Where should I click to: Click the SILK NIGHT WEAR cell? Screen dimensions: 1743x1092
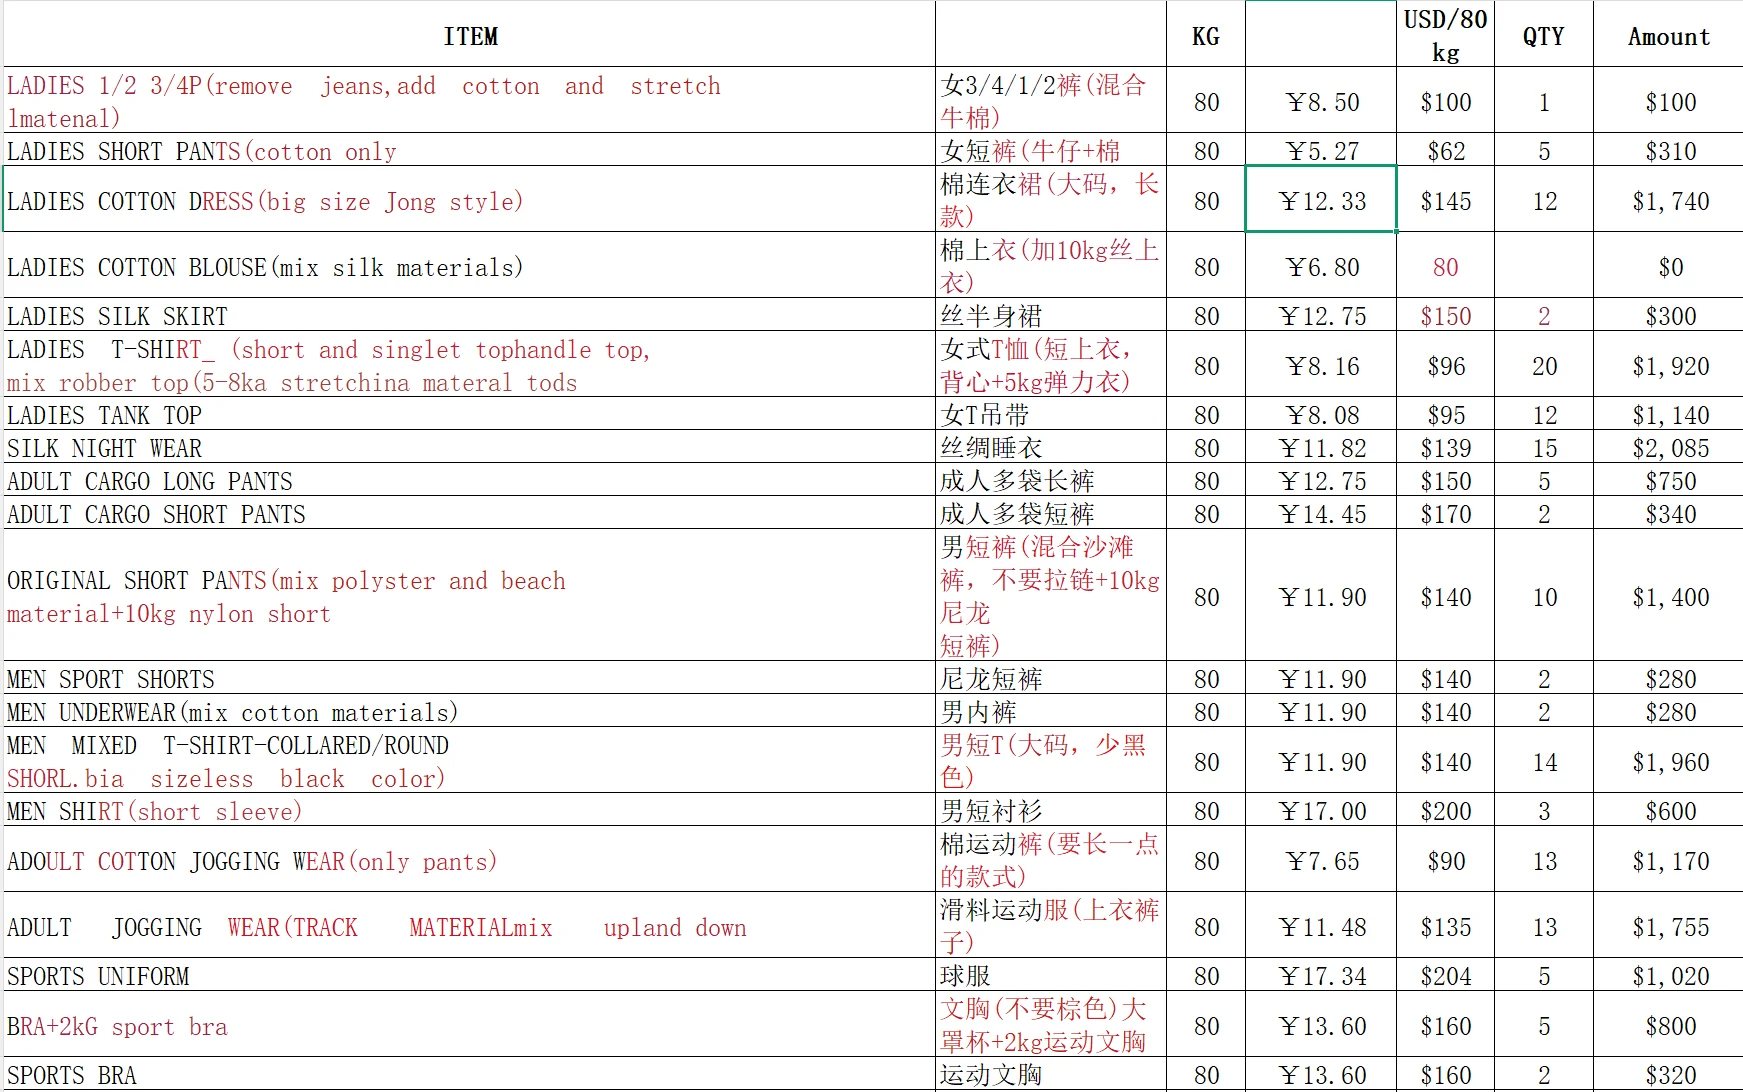(x=469, y=447)
